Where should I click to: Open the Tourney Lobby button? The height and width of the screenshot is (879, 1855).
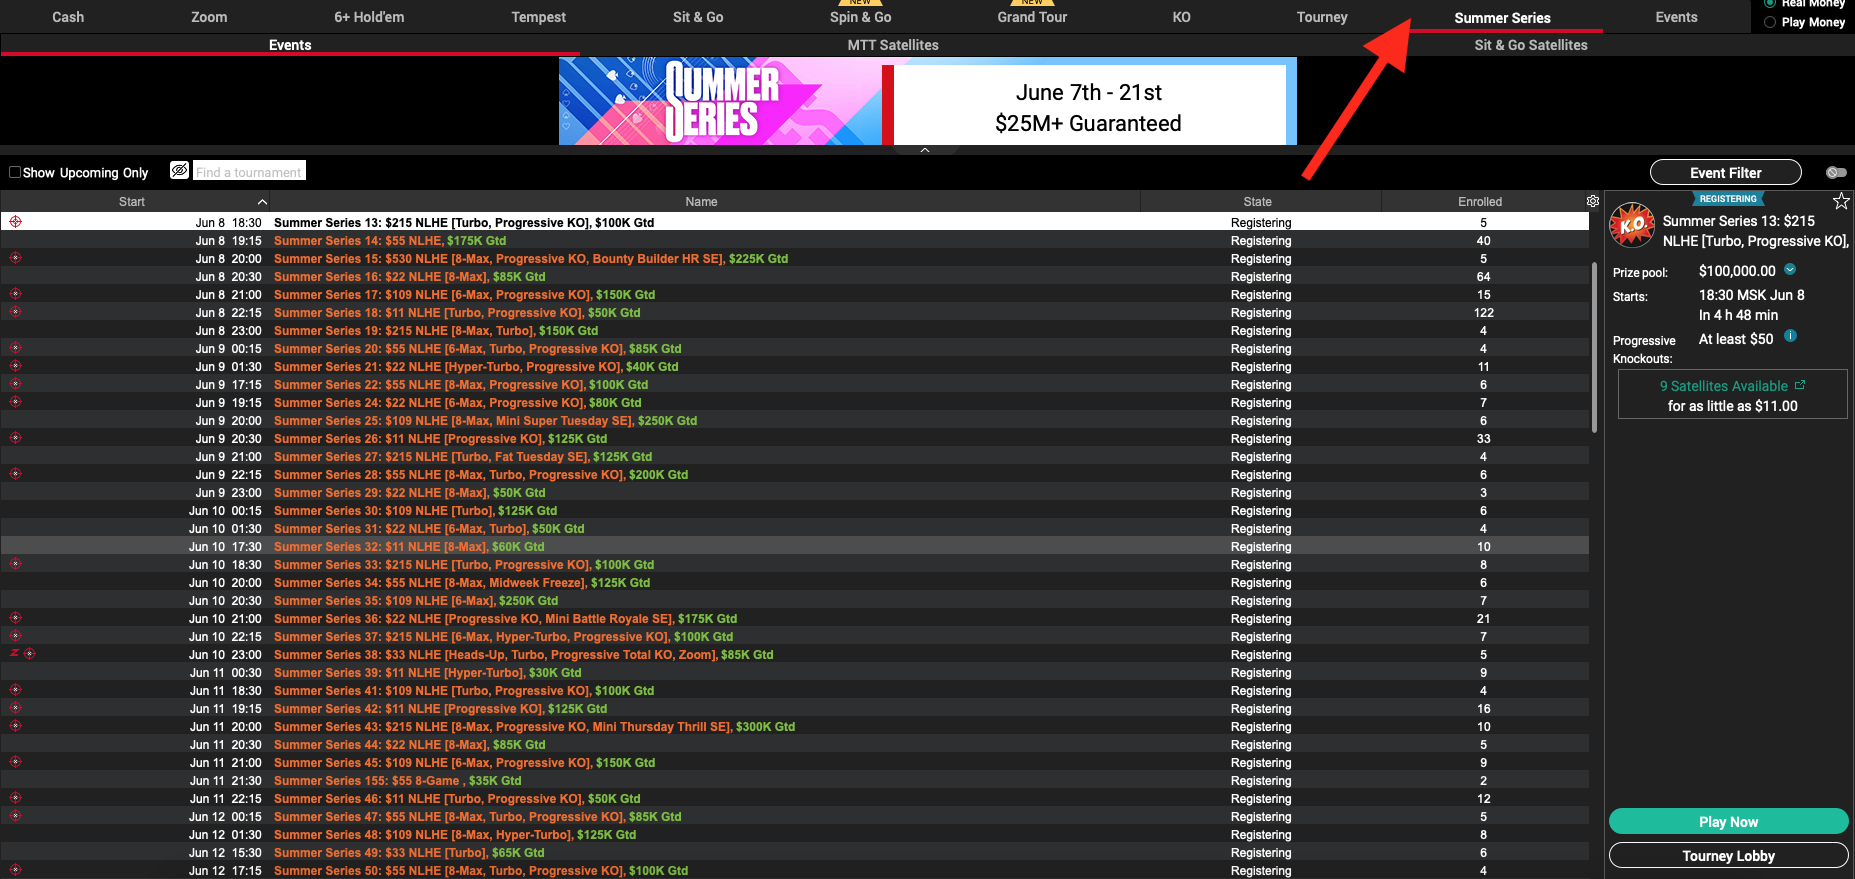click(x=1728, y=856)
